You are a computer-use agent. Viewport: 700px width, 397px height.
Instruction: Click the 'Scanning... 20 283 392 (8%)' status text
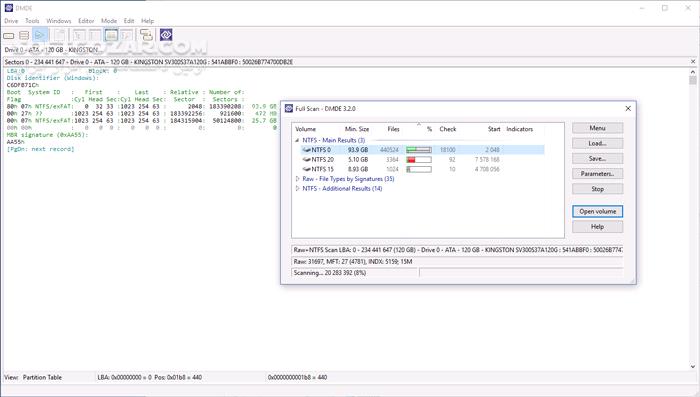pyautogui.click(x=330, y=272)
